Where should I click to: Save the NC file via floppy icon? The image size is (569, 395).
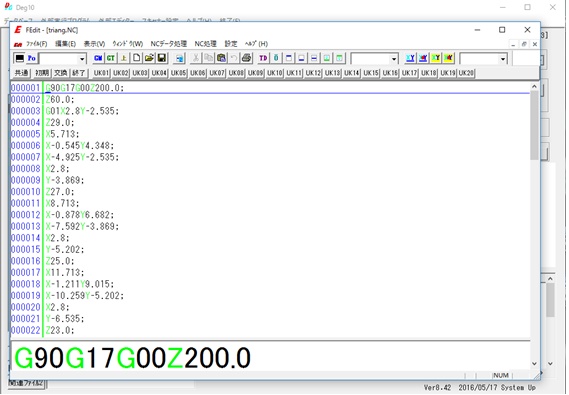point(162,58)
